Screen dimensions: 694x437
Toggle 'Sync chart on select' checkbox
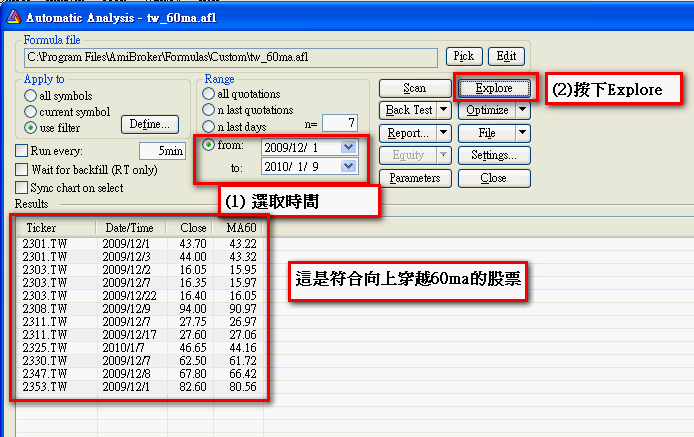pos(21,187)
